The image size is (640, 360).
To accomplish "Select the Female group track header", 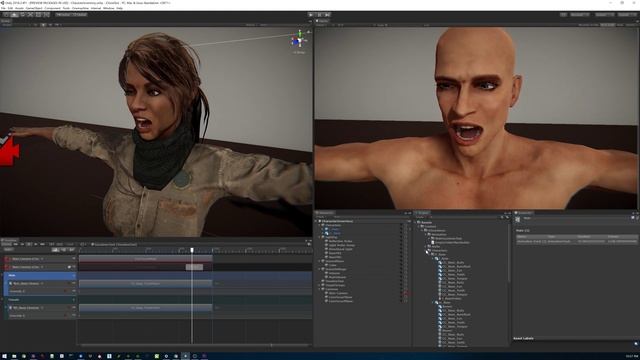I will tap(40, 300).
